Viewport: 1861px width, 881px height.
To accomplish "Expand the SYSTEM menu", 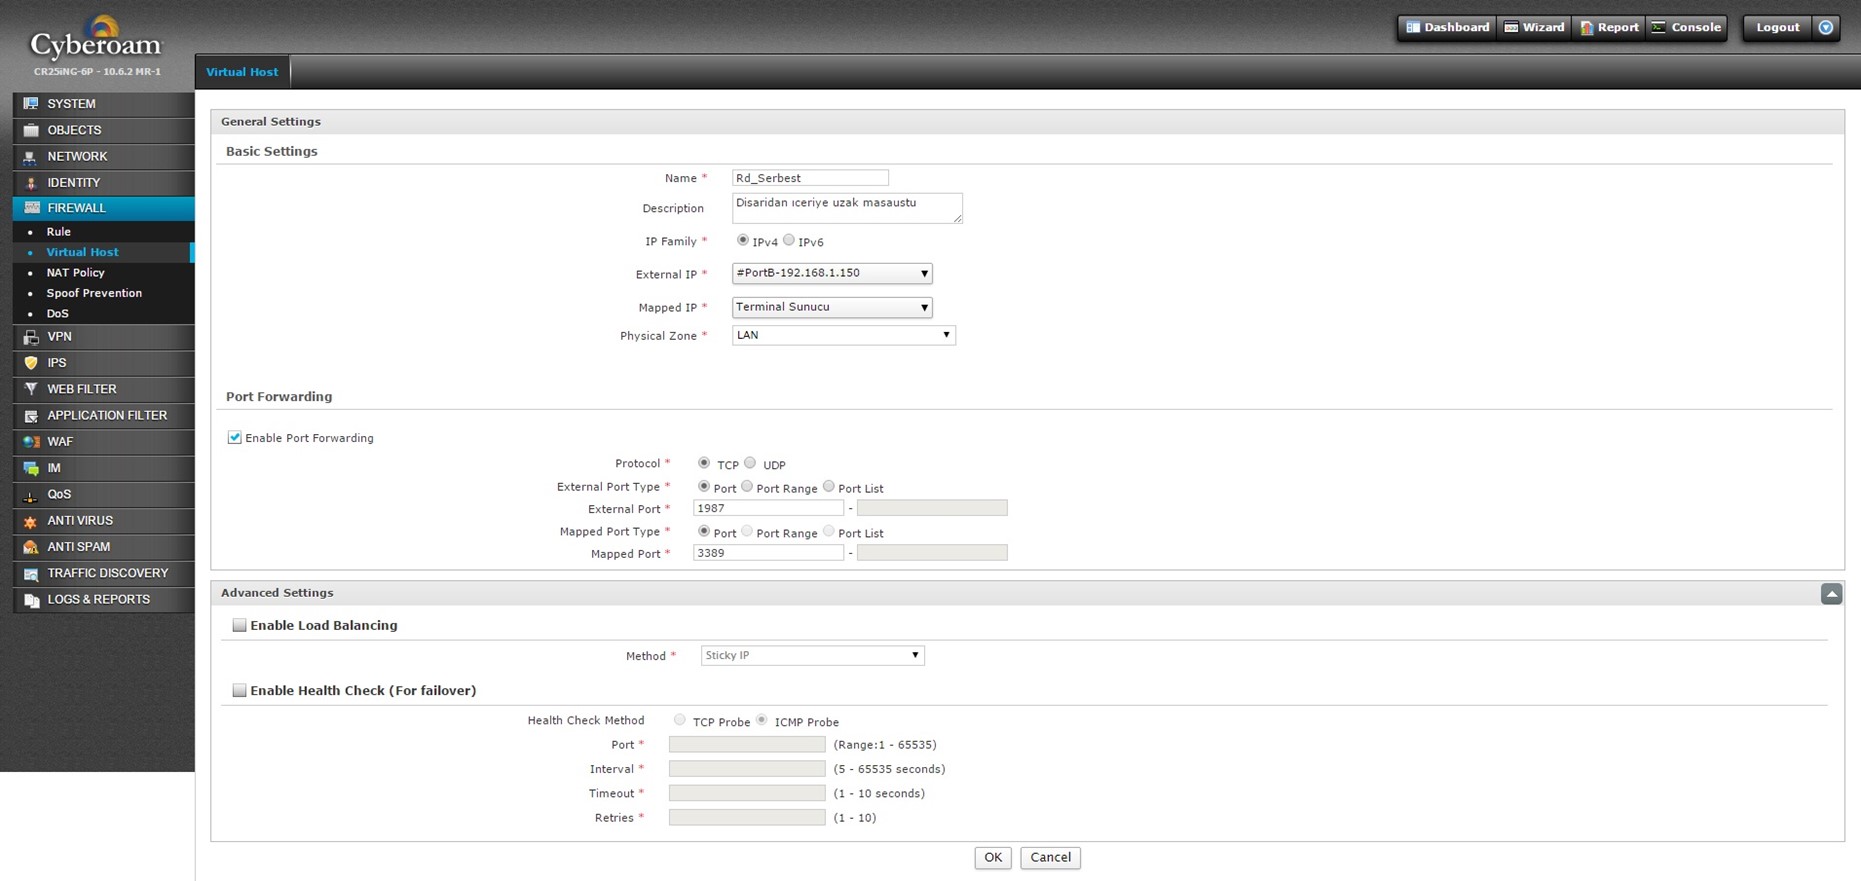I will (104, 104).
